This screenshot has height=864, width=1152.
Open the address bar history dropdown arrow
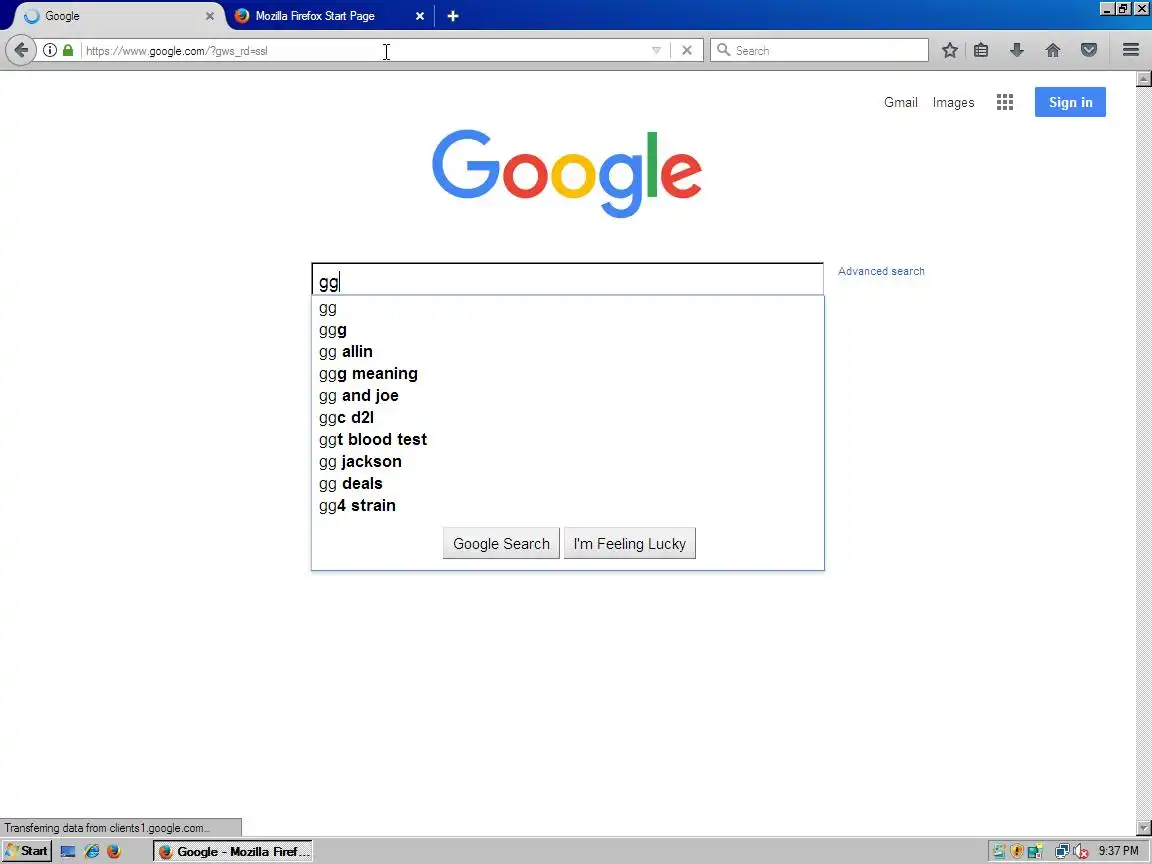(656, 50)
